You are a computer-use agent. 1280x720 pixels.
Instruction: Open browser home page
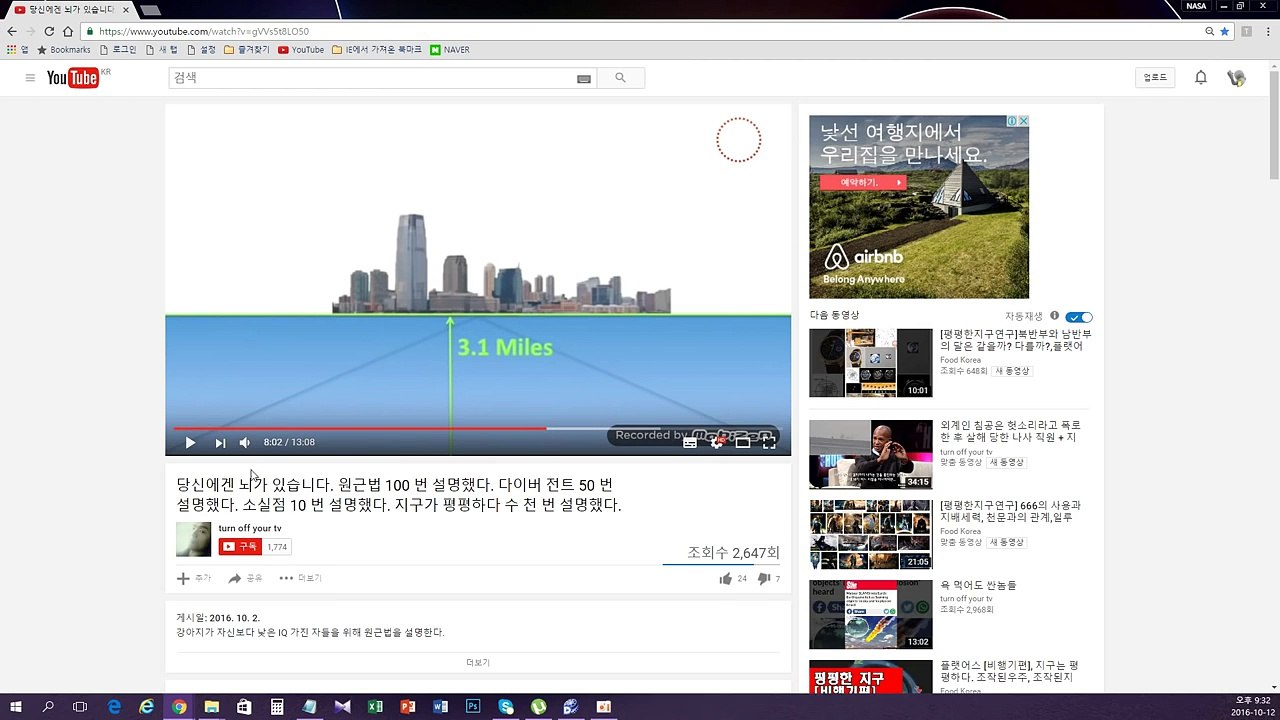click(67, 31)
